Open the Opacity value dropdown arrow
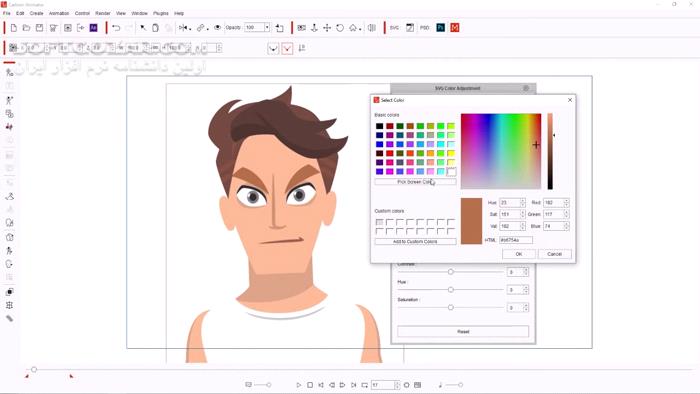The height and width of the screenshot is (394, 700). point(267,28)
